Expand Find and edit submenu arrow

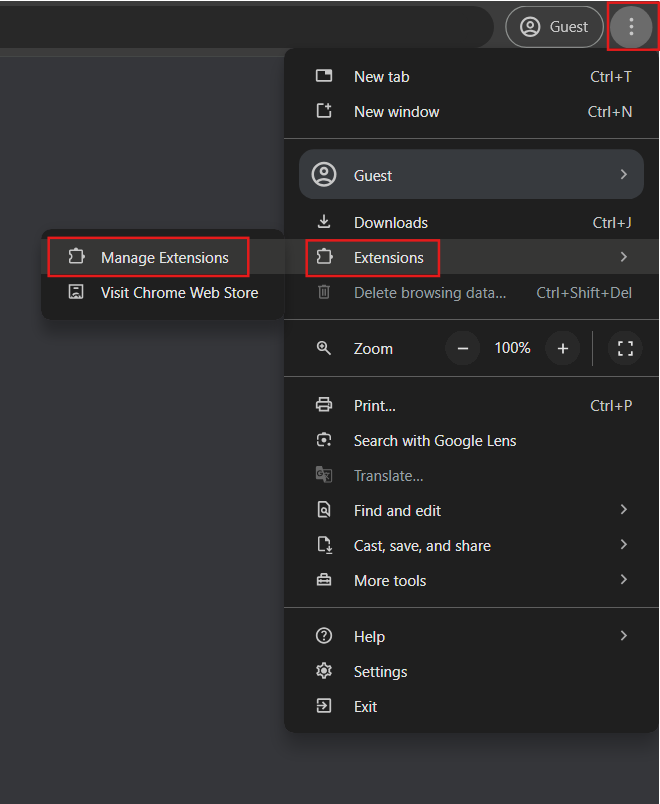[x=624, y=510]
